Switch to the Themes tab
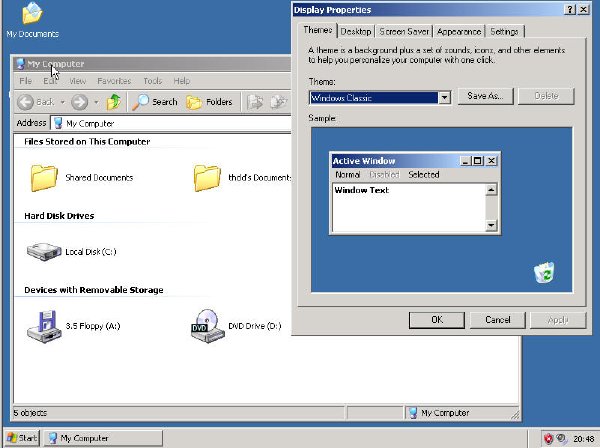 [x=318, y=30]
